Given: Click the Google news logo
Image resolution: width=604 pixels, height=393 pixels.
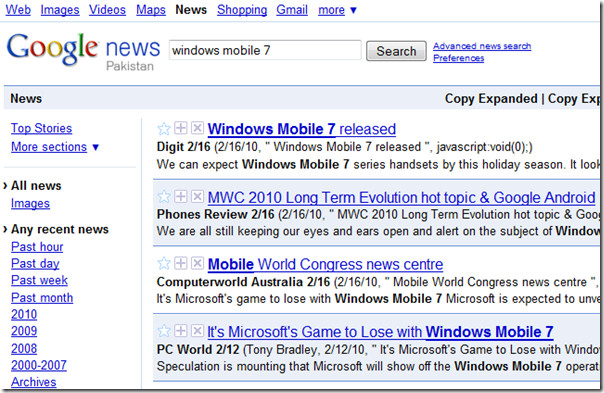Looking at the screenshot, I should (83, 49).
